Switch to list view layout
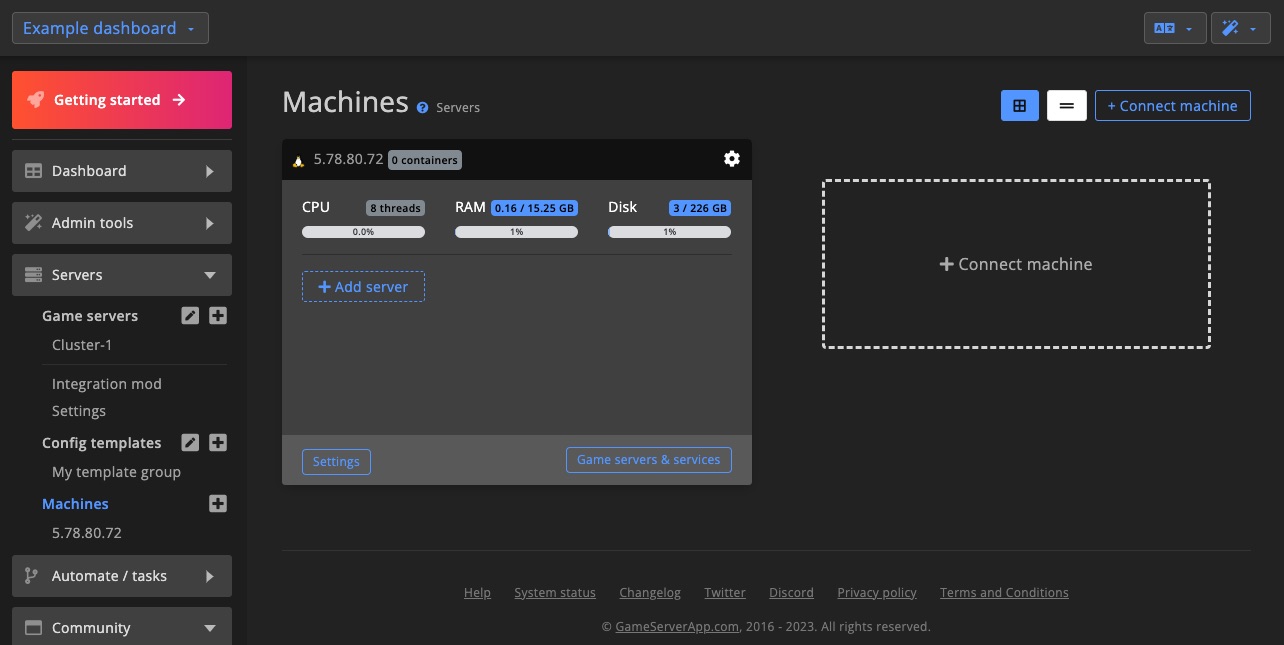This screenshot has width=1284, height=645. tap(1066, 105)
